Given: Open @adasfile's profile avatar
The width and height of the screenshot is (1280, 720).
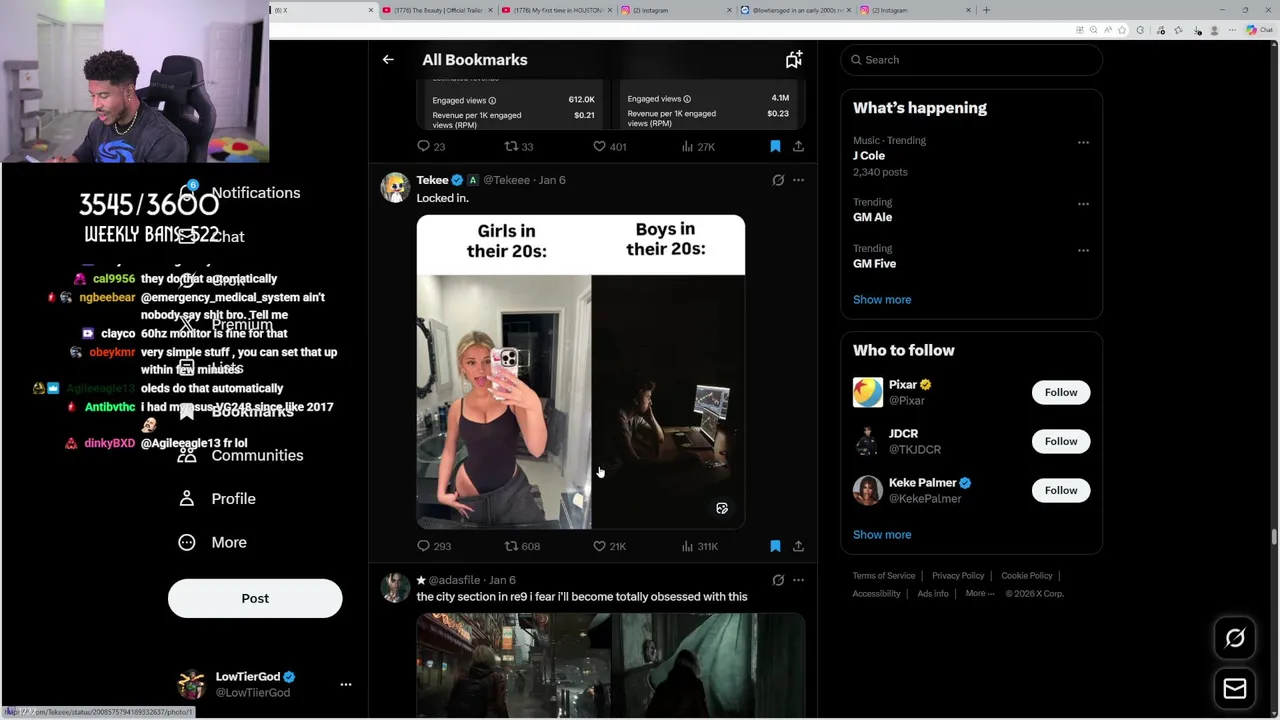Looking at the screenshot, I should click(x=396, y=587).
